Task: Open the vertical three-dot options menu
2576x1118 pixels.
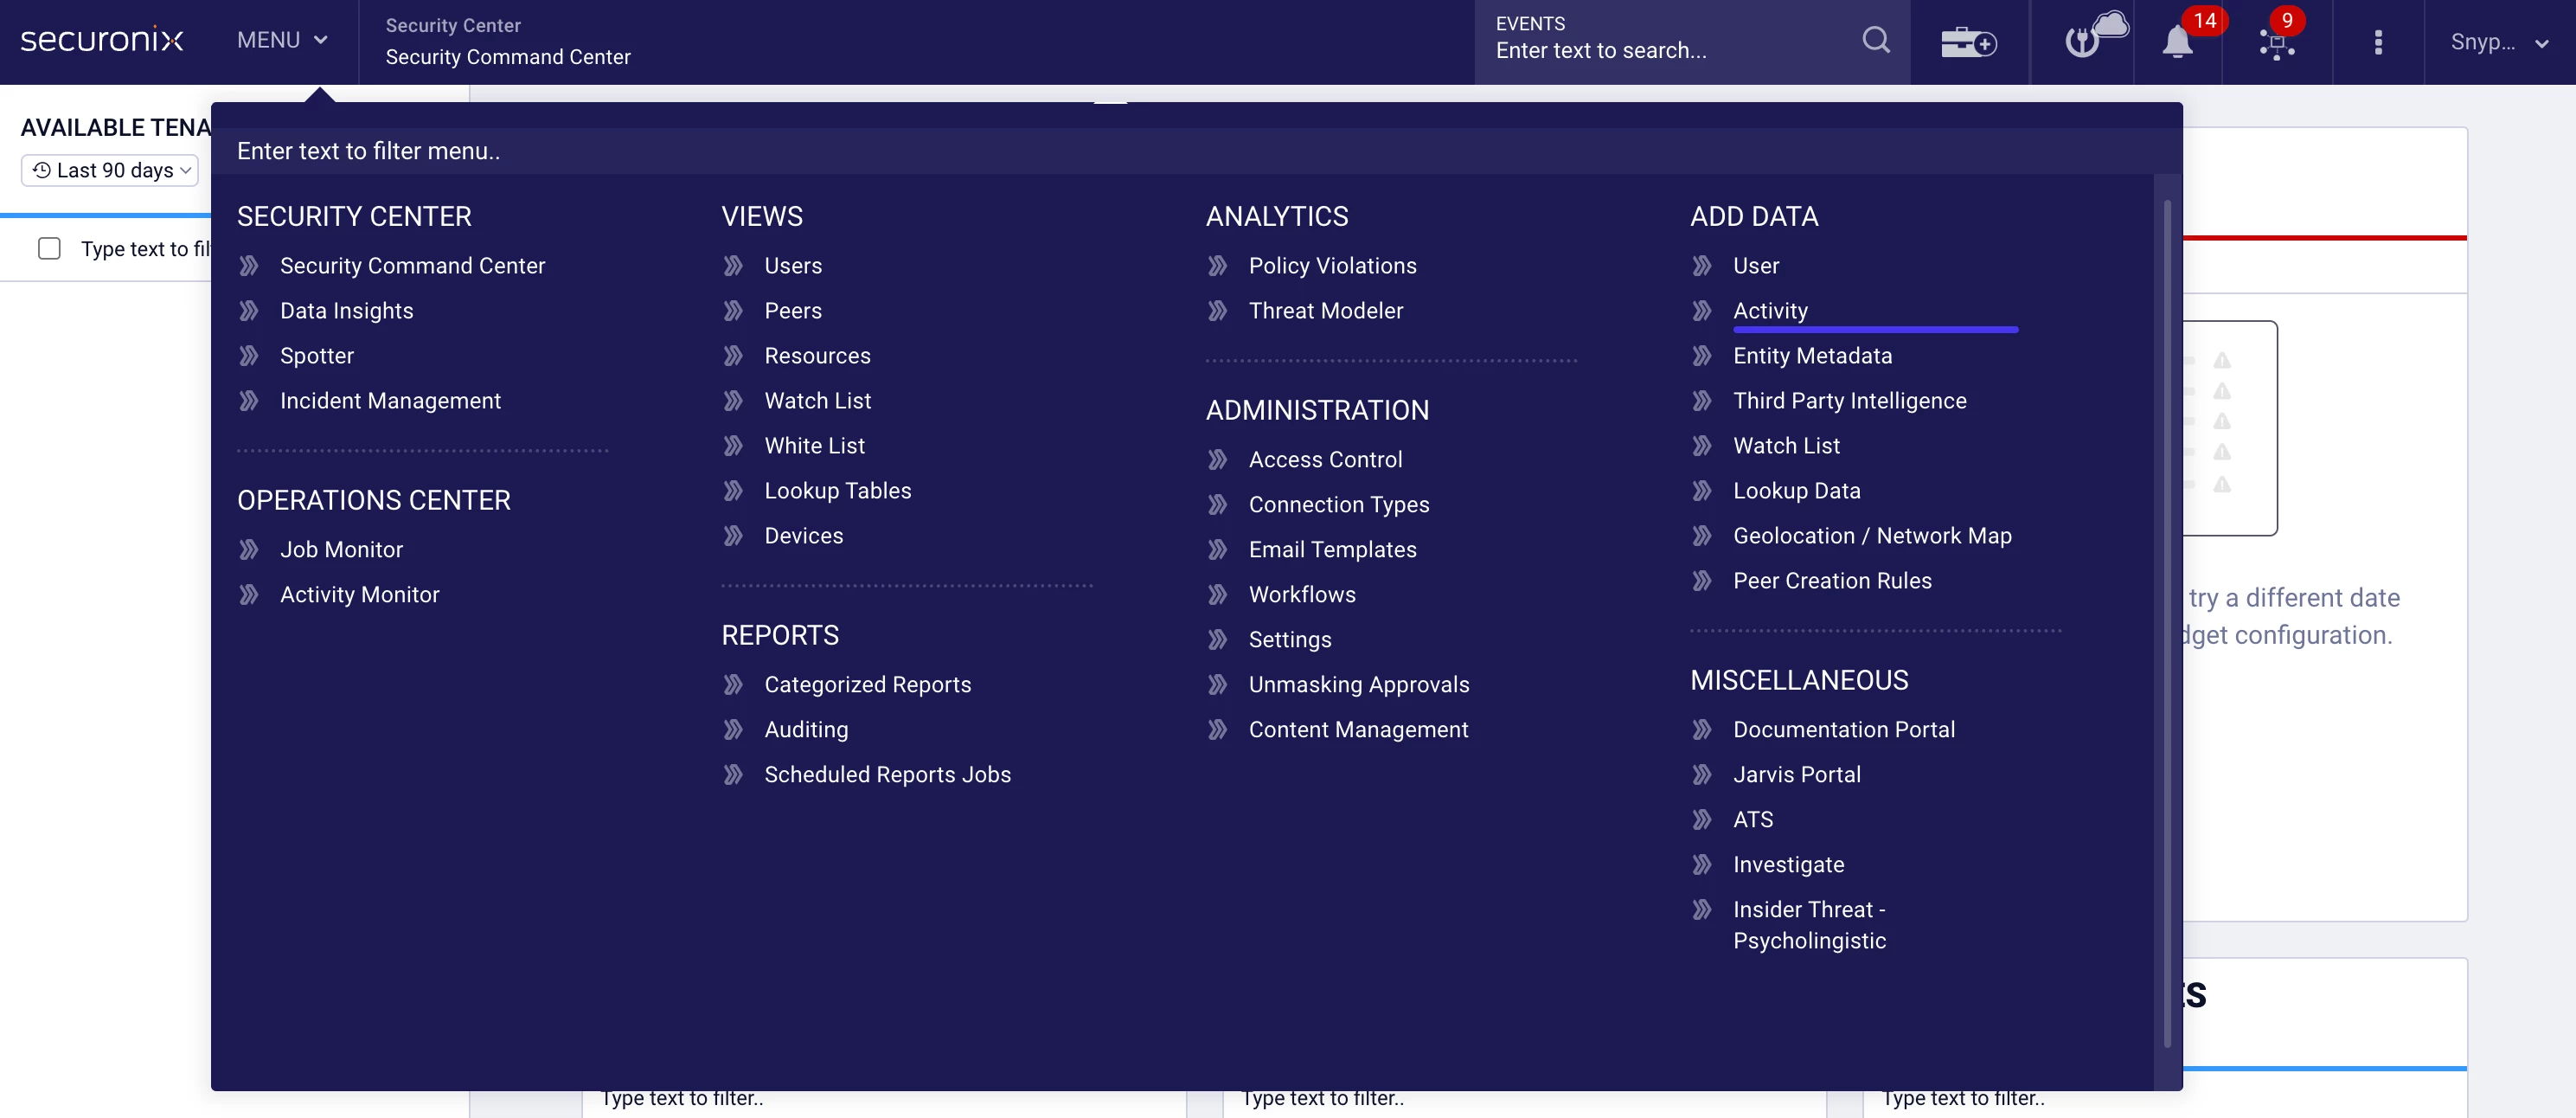Action: click(2378, 42)
